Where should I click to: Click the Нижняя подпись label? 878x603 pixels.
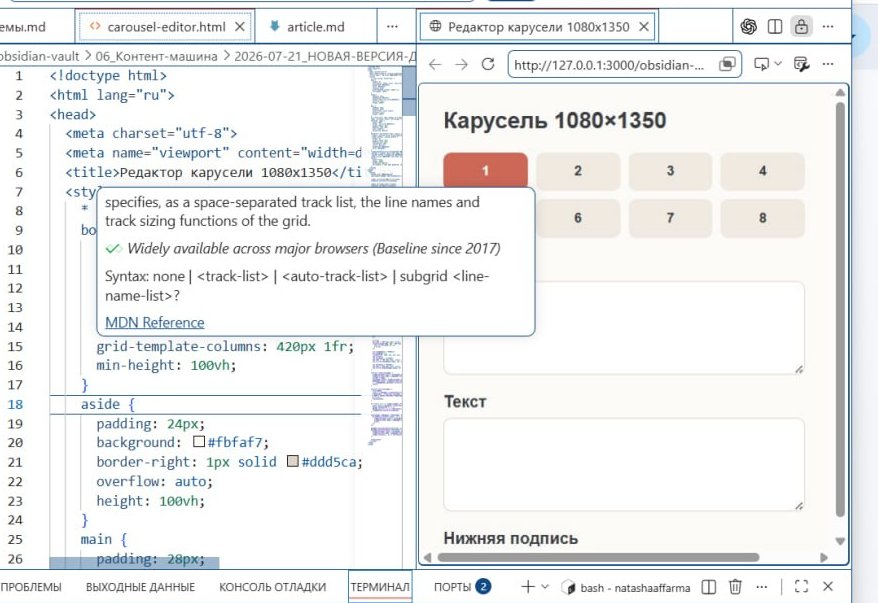pyautogui.click(x=511, y=539)
